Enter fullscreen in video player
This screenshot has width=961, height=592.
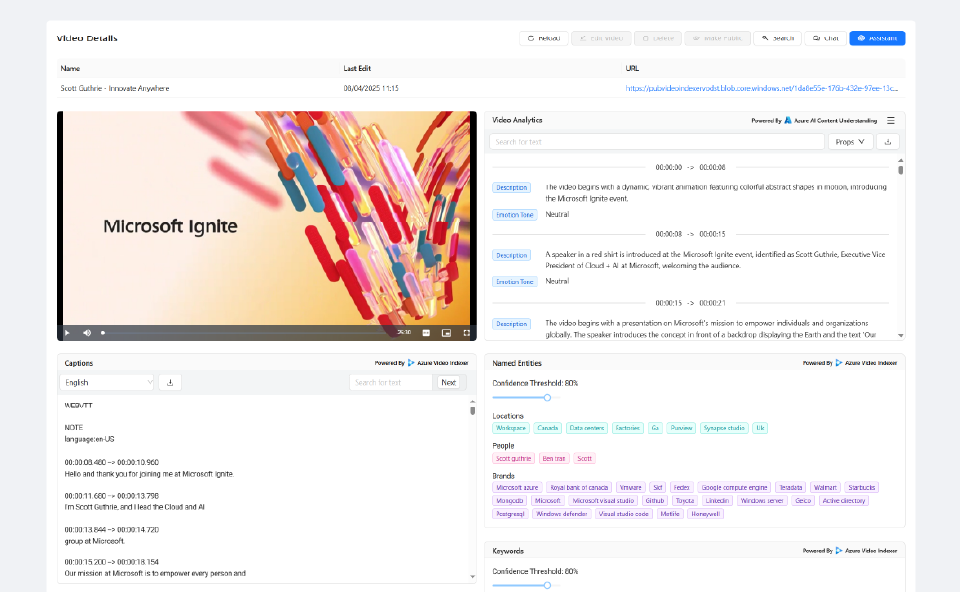point(466,333)
